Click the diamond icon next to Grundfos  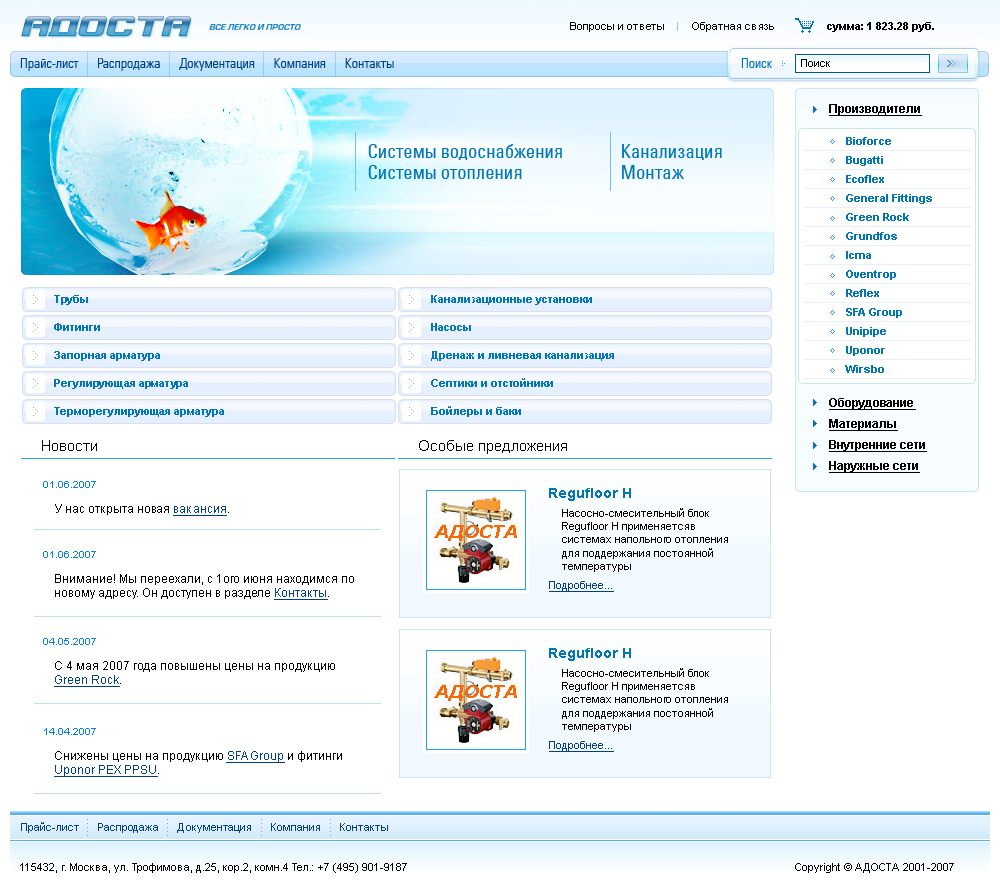tap(830, 236)
